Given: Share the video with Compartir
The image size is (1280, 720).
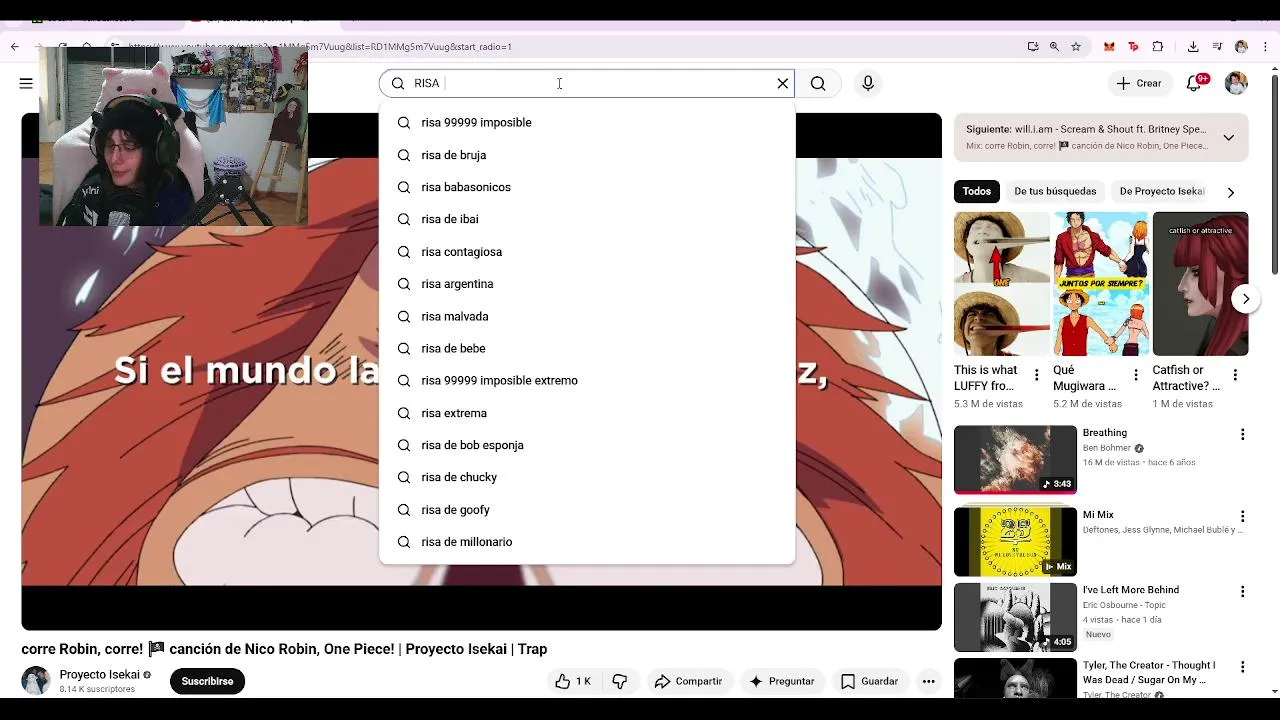Looking at the screenshot, I should [x=688, y=681].
